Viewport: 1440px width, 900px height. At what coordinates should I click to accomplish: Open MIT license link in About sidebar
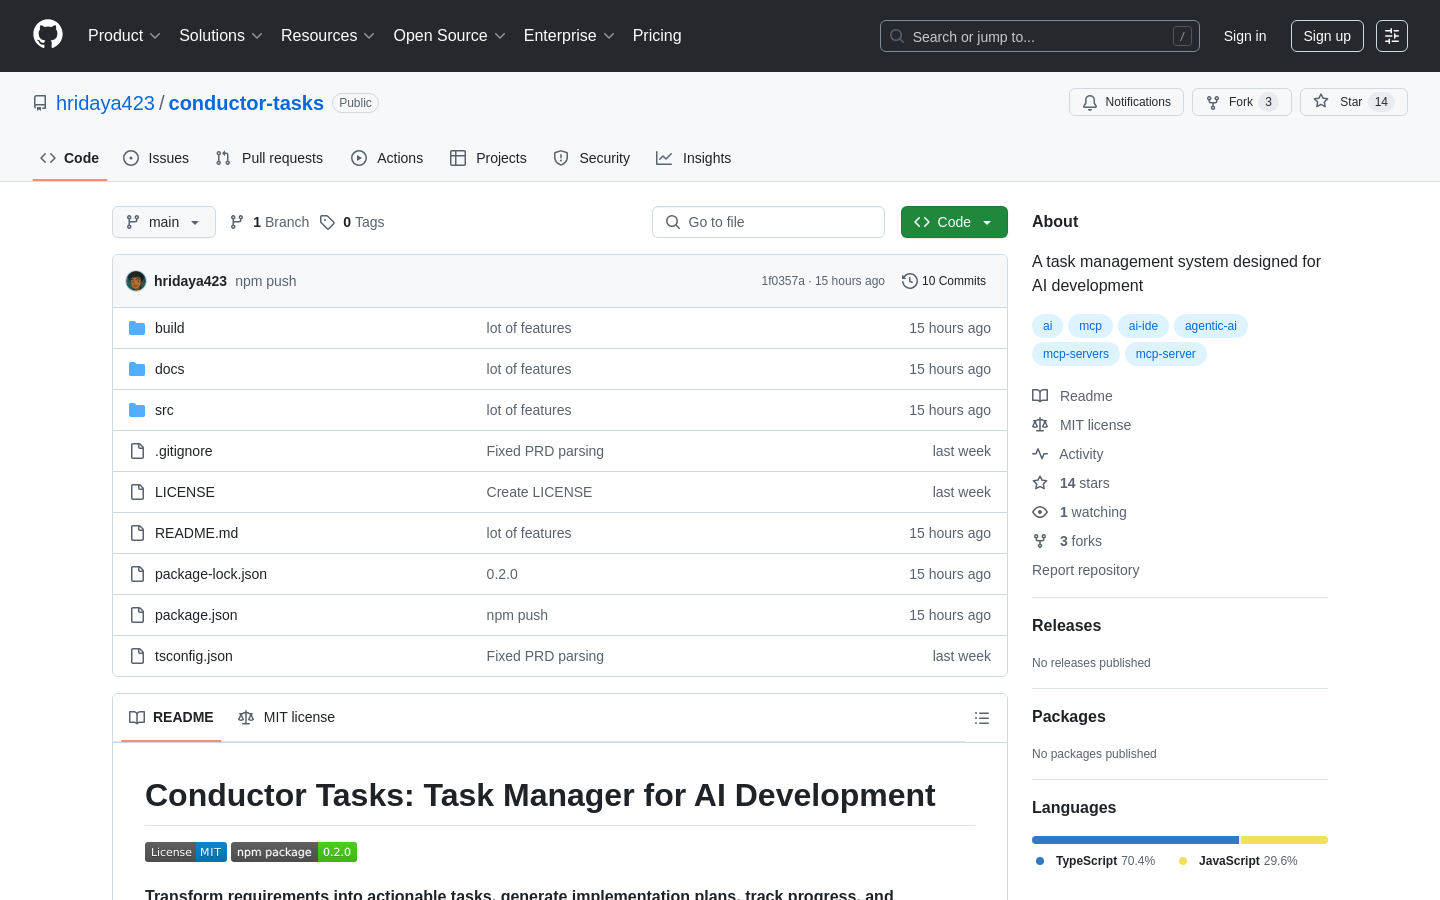[x=1082, y=425]
